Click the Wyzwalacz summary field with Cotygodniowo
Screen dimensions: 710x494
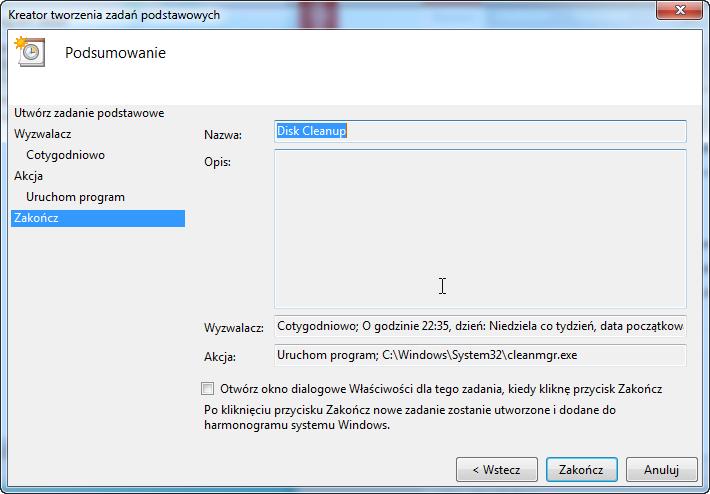point(480,326)
